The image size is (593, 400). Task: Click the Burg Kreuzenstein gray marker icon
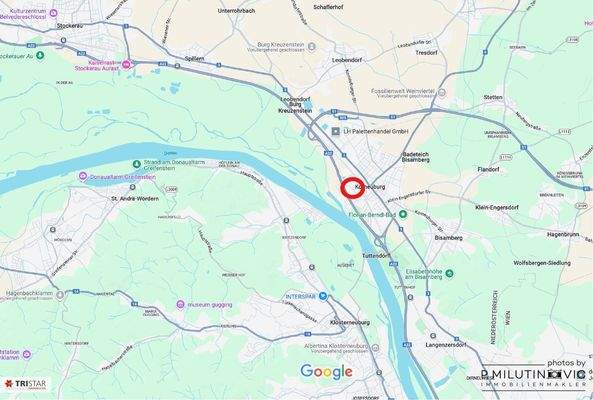click(x=312, y=47)
